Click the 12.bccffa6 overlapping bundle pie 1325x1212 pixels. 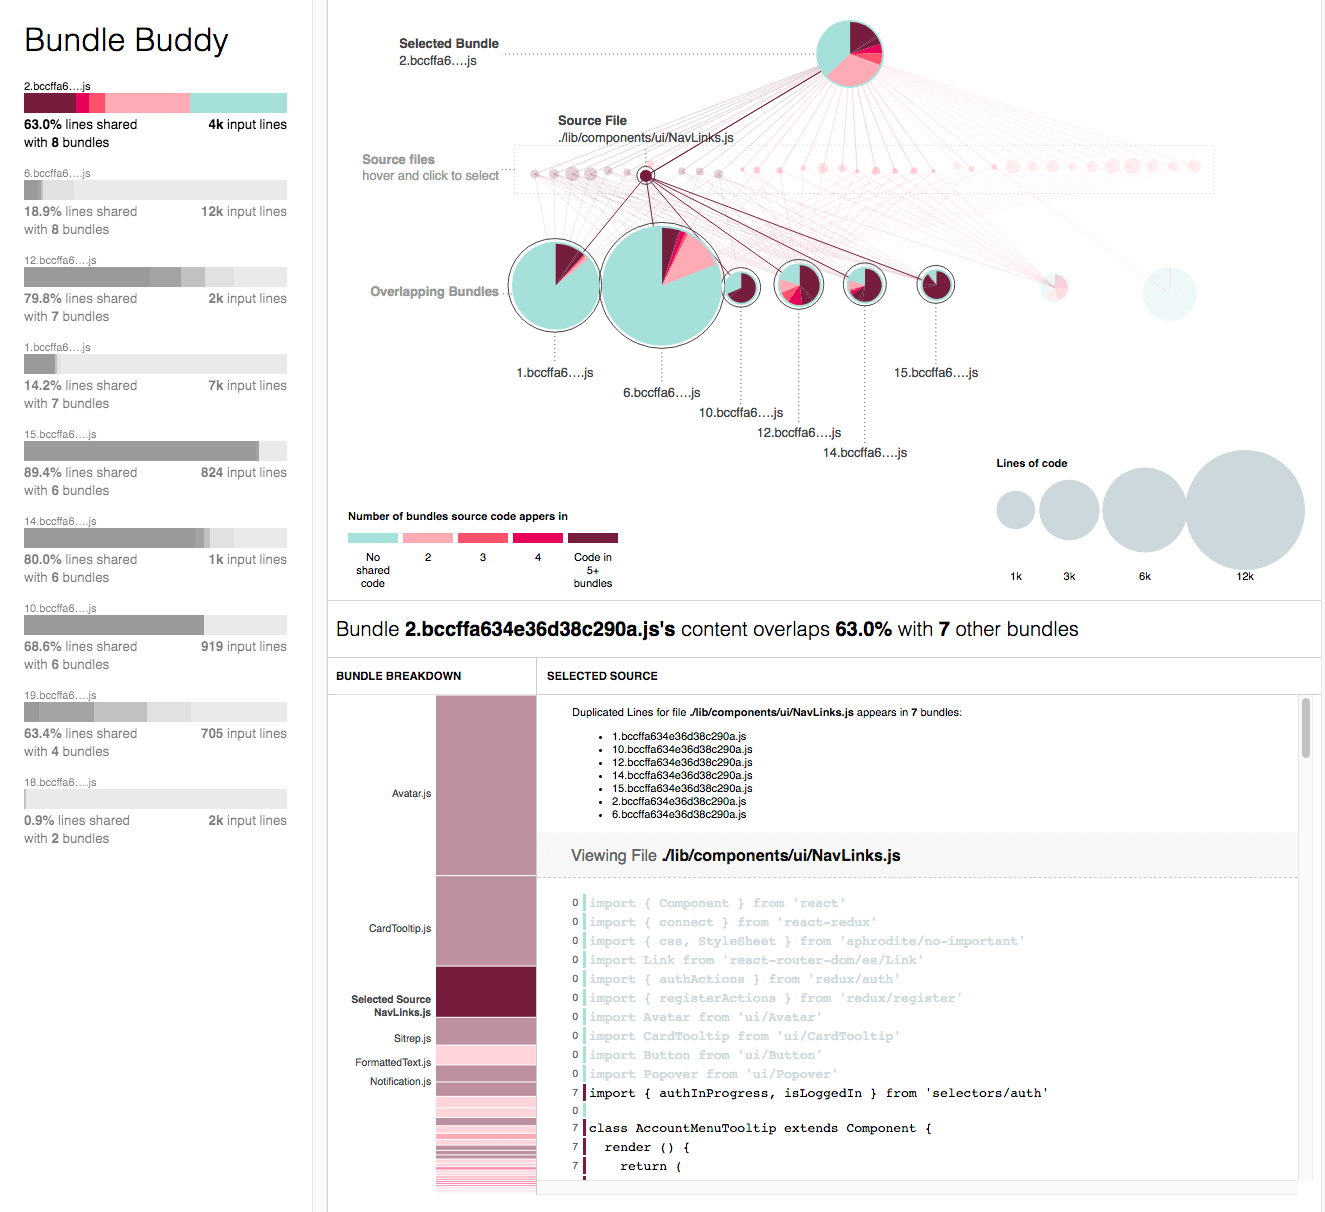point(799,285)
